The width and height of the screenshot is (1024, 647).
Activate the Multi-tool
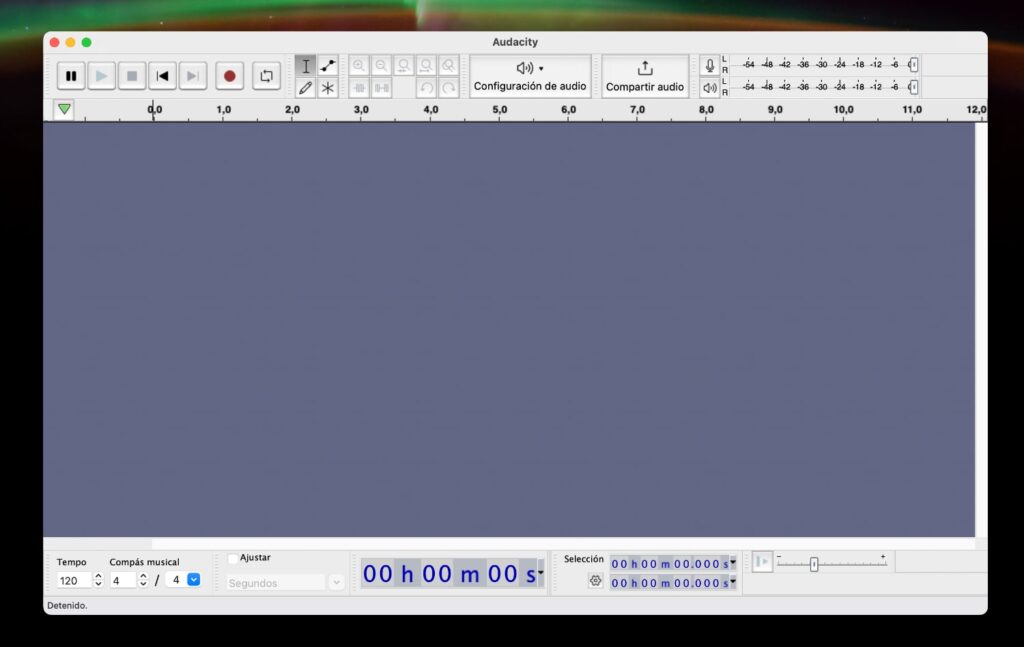tap(327, 88)
